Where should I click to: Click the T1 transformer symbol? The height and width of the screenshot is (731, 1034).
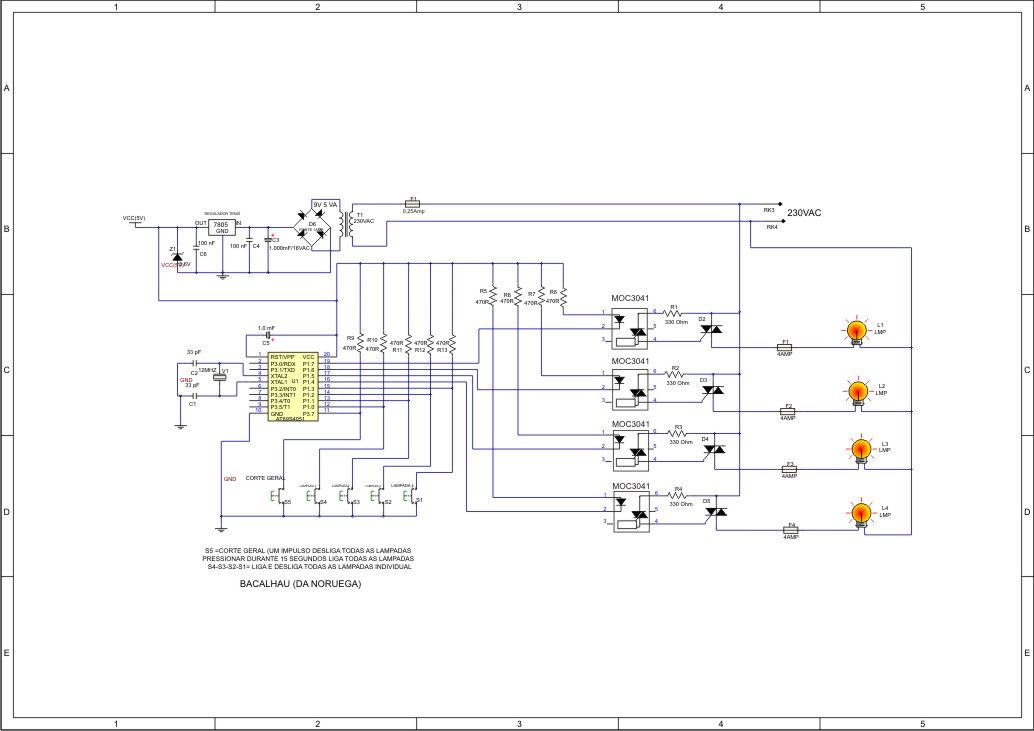coord(347,226)
